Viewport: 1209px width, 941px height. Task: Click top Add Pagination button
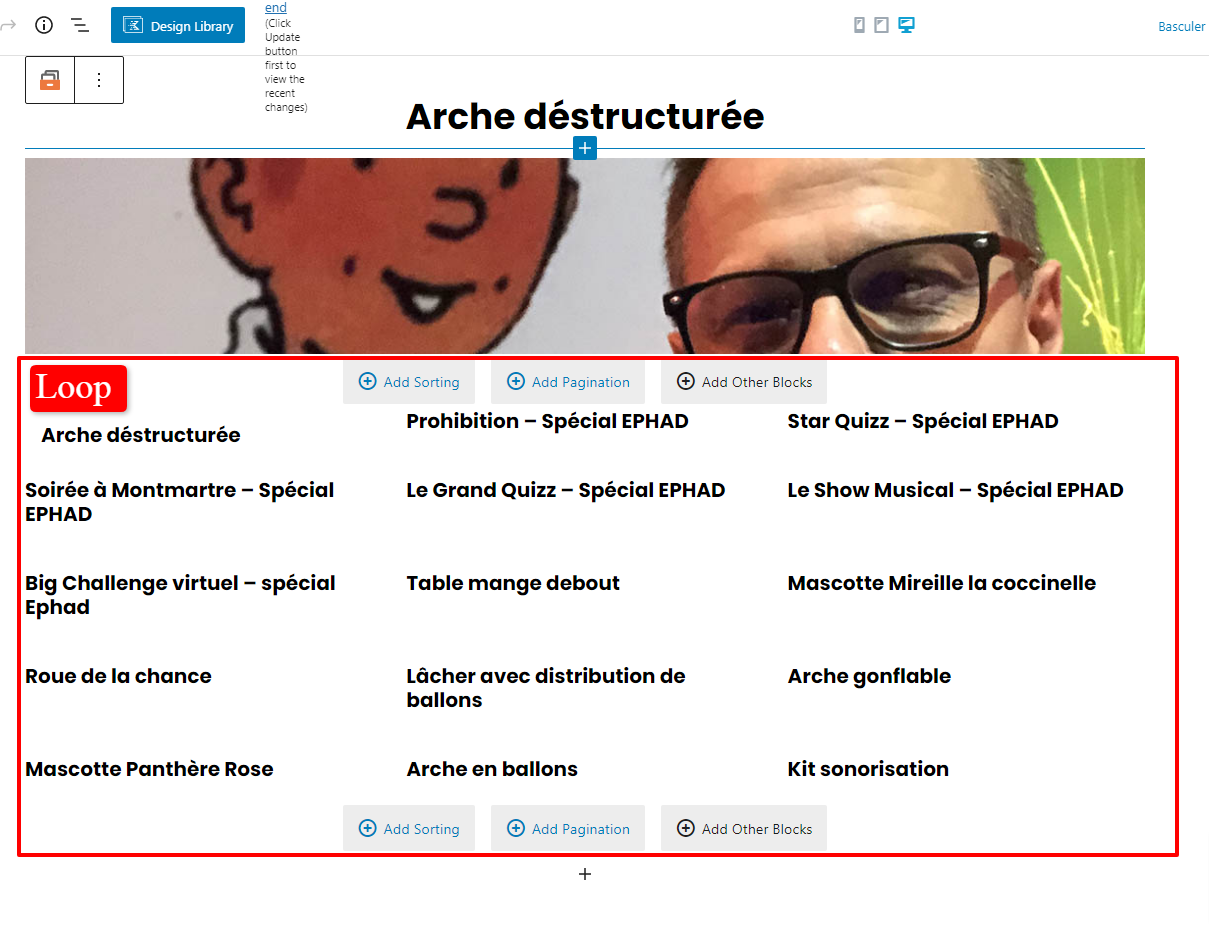pos(568,382)
